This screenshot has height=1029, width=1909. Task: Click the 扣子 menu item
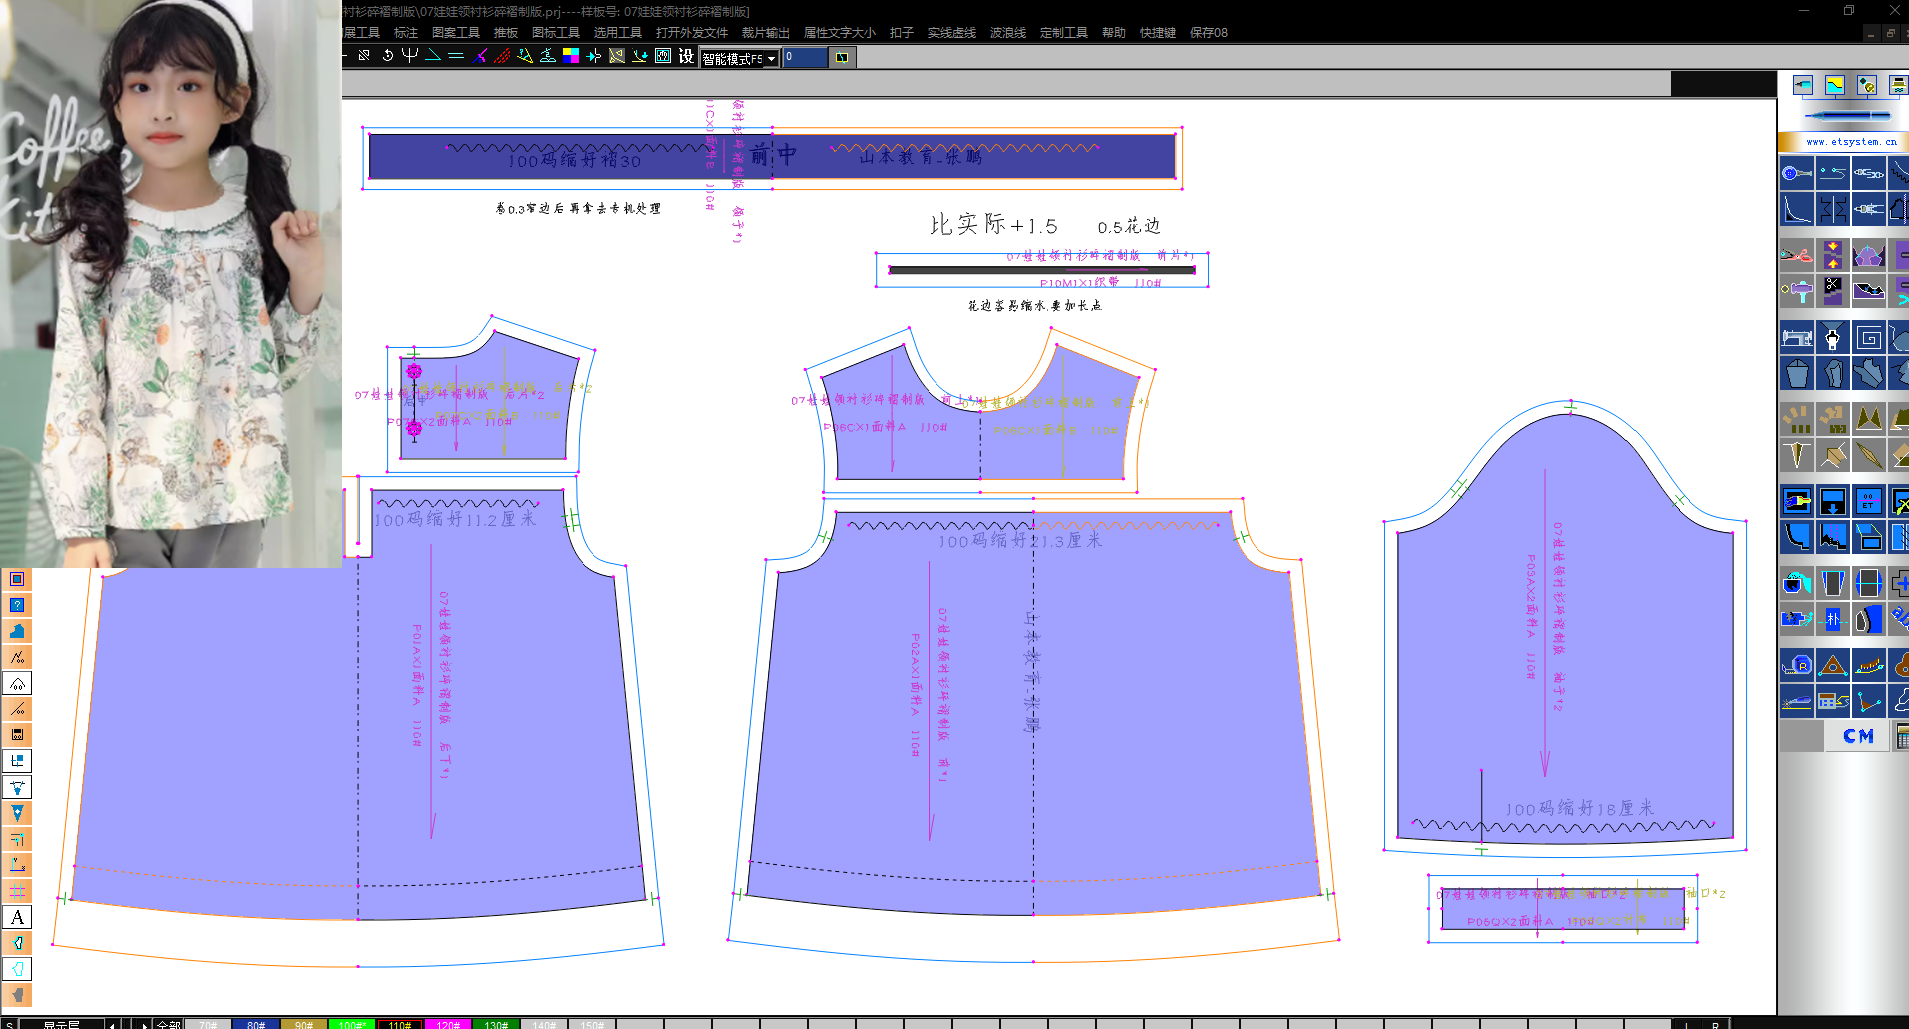click(x=902, y=33)
